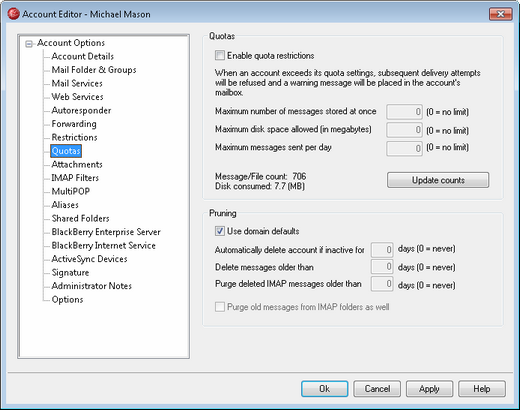This screenshot has width=520, height=410.
Task: Close the Account Editor window
Action: click(x=500, y=14)
